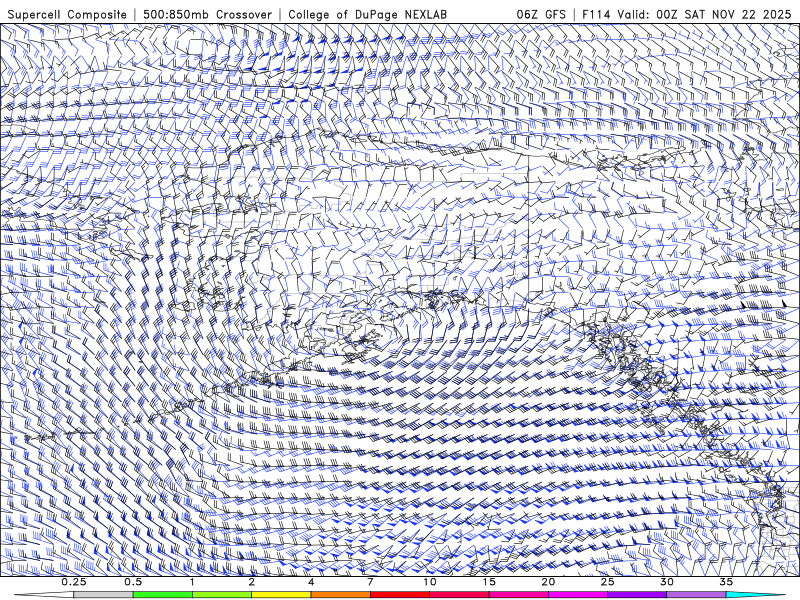Screen dimensions: 800x600
Task: Click the 30 colorbar label
Action: tap(667, 582)
